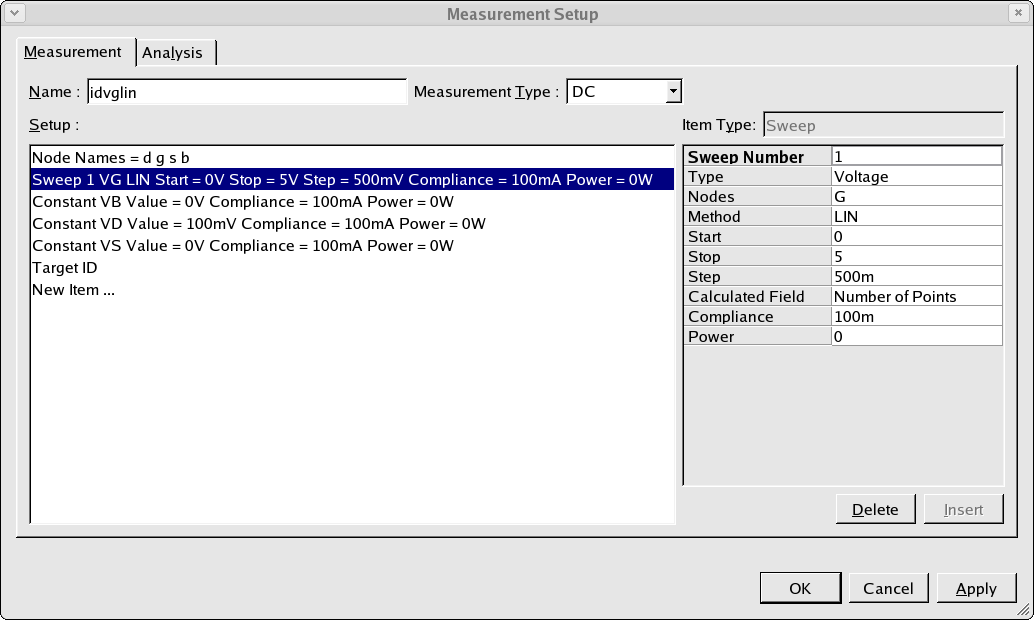1034x620 pixels.
Task: Click the Sweep Number property label
Action: click(758, 156)
